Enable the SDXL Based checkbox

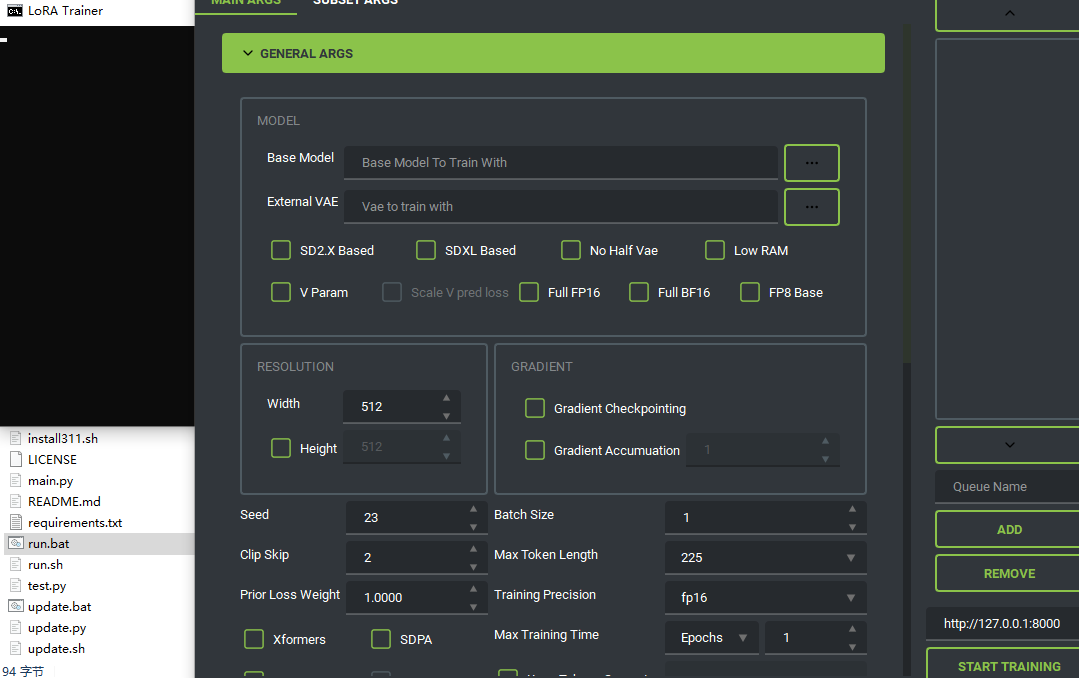[x=426, y=250]
